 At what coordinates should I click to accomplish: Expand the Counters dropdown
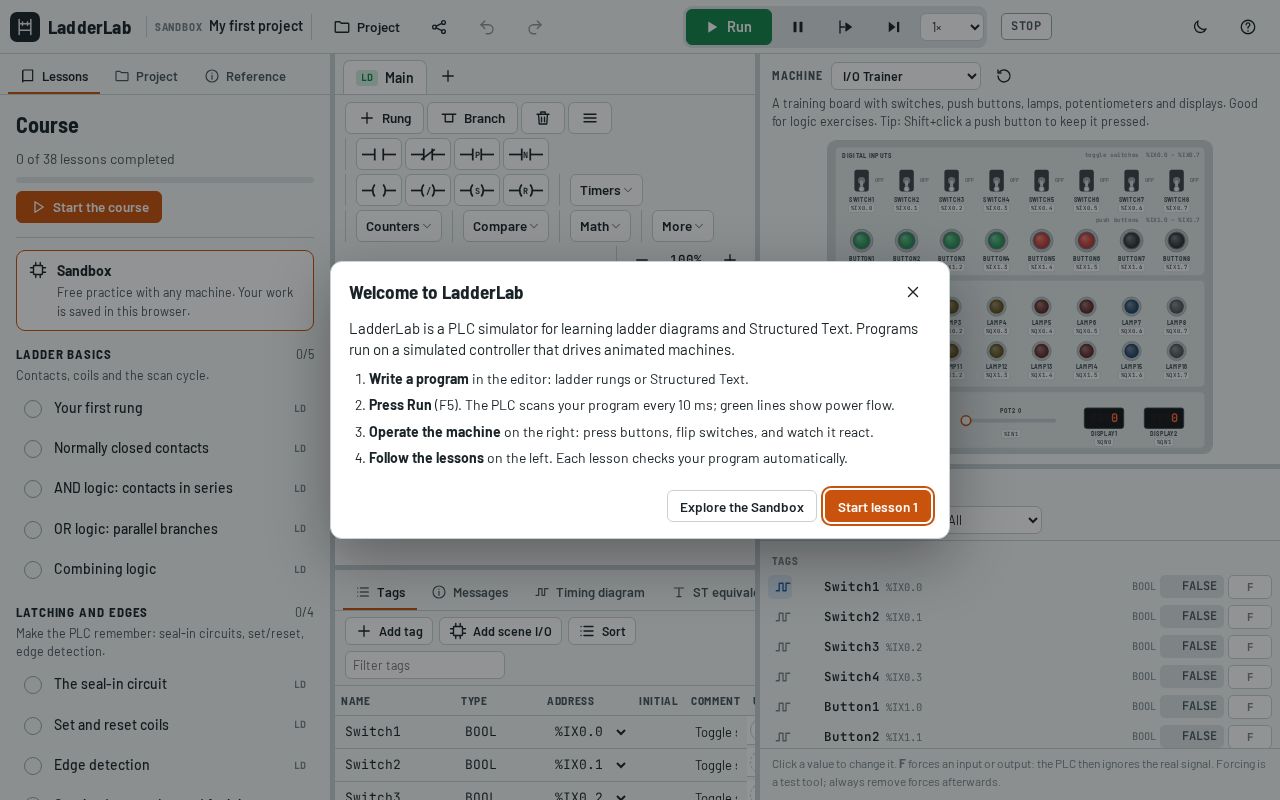coord(399,226)
